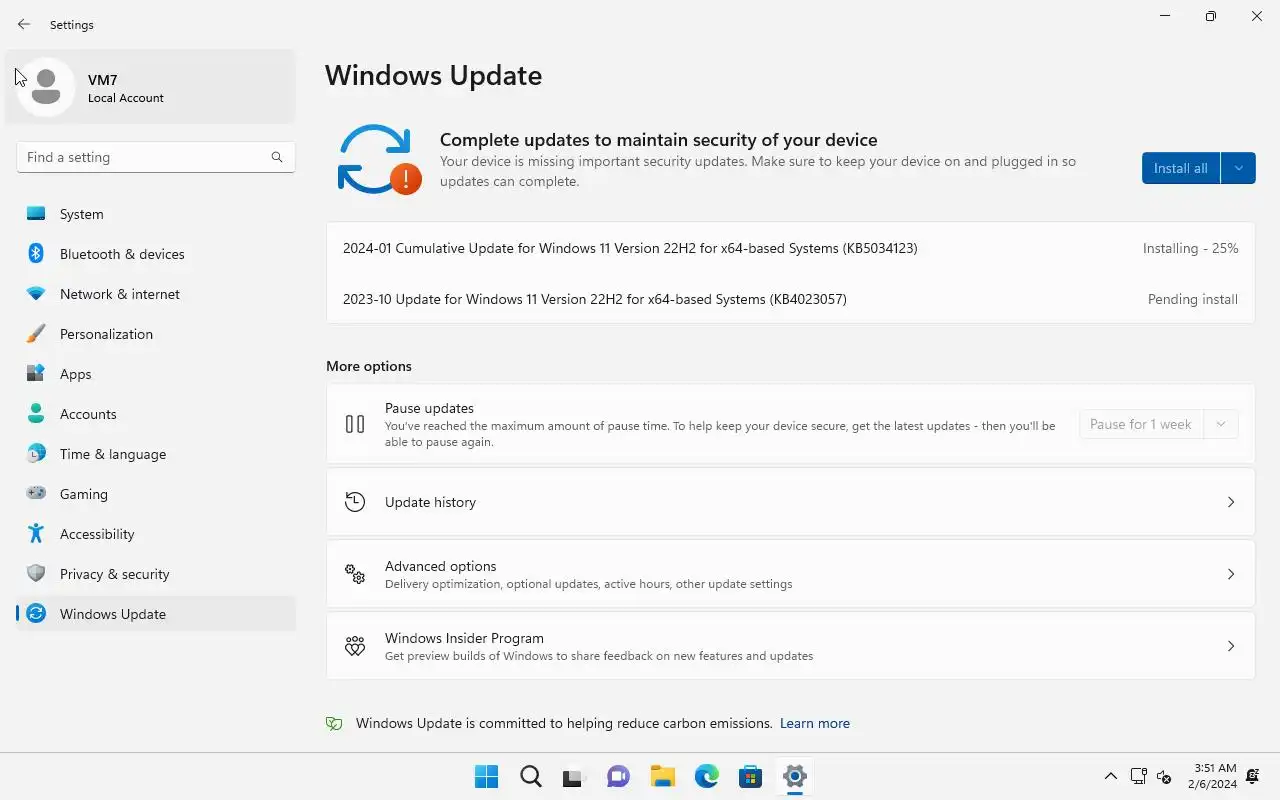Open File Explorer from taskbar
The height and width of the screenshot is (800, 1280).
pos(662,776)
